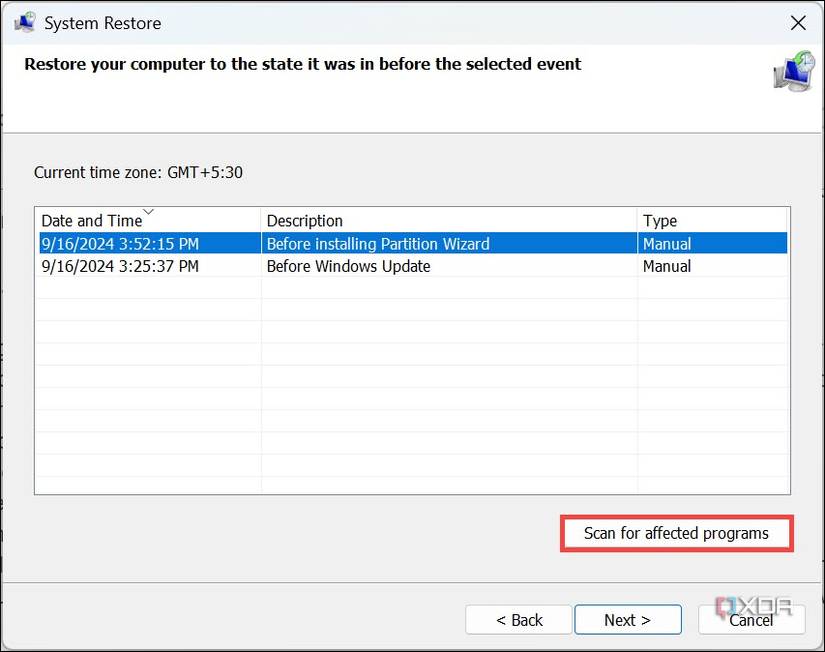
Task: Sort by Description column header
Action: [x=449, y=220]
